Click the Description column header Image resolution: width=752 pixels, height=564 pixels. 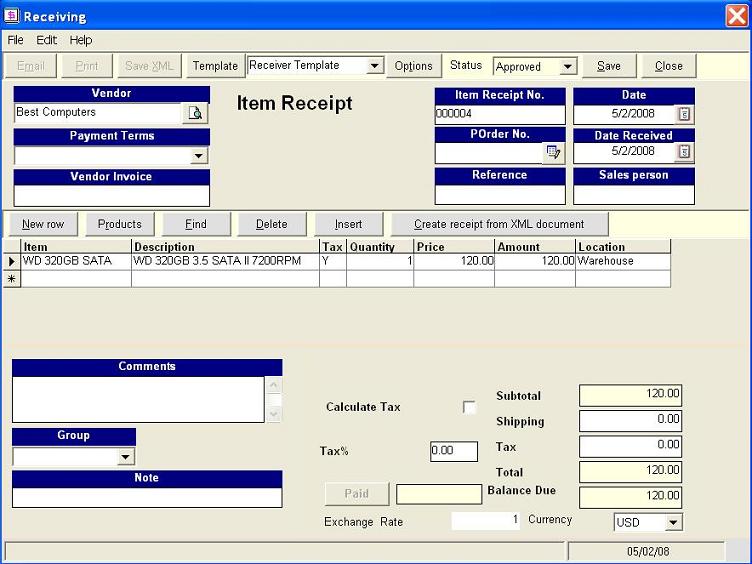(225, 247)
